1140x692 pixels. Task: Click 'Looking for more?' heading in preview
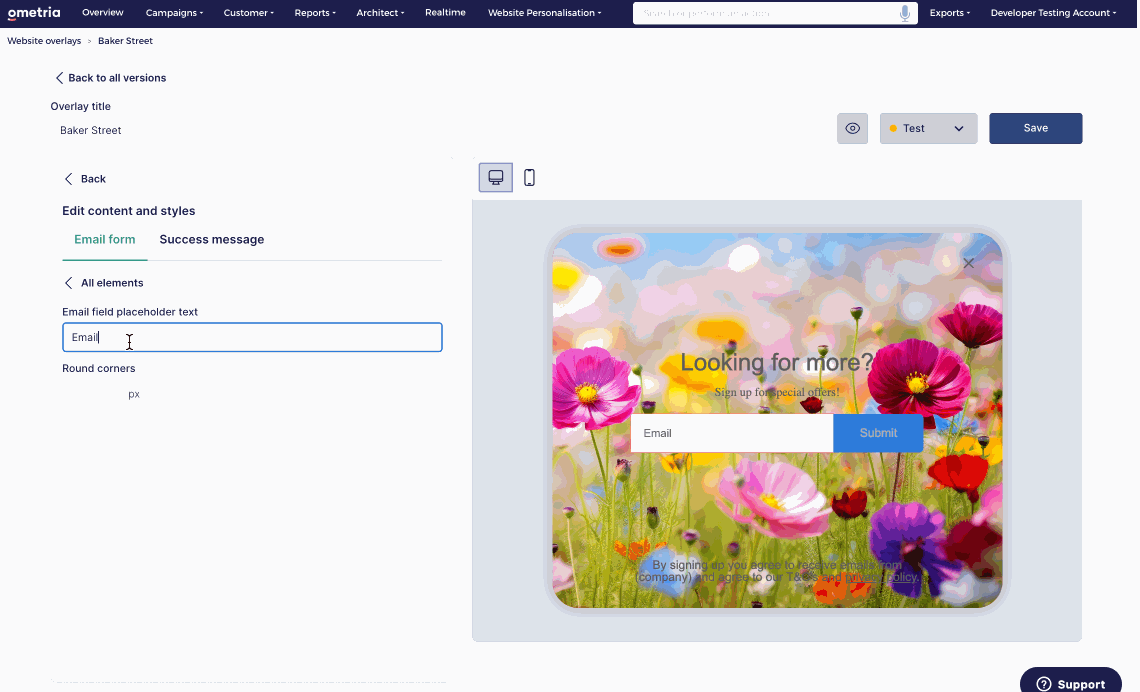[776, 362]
